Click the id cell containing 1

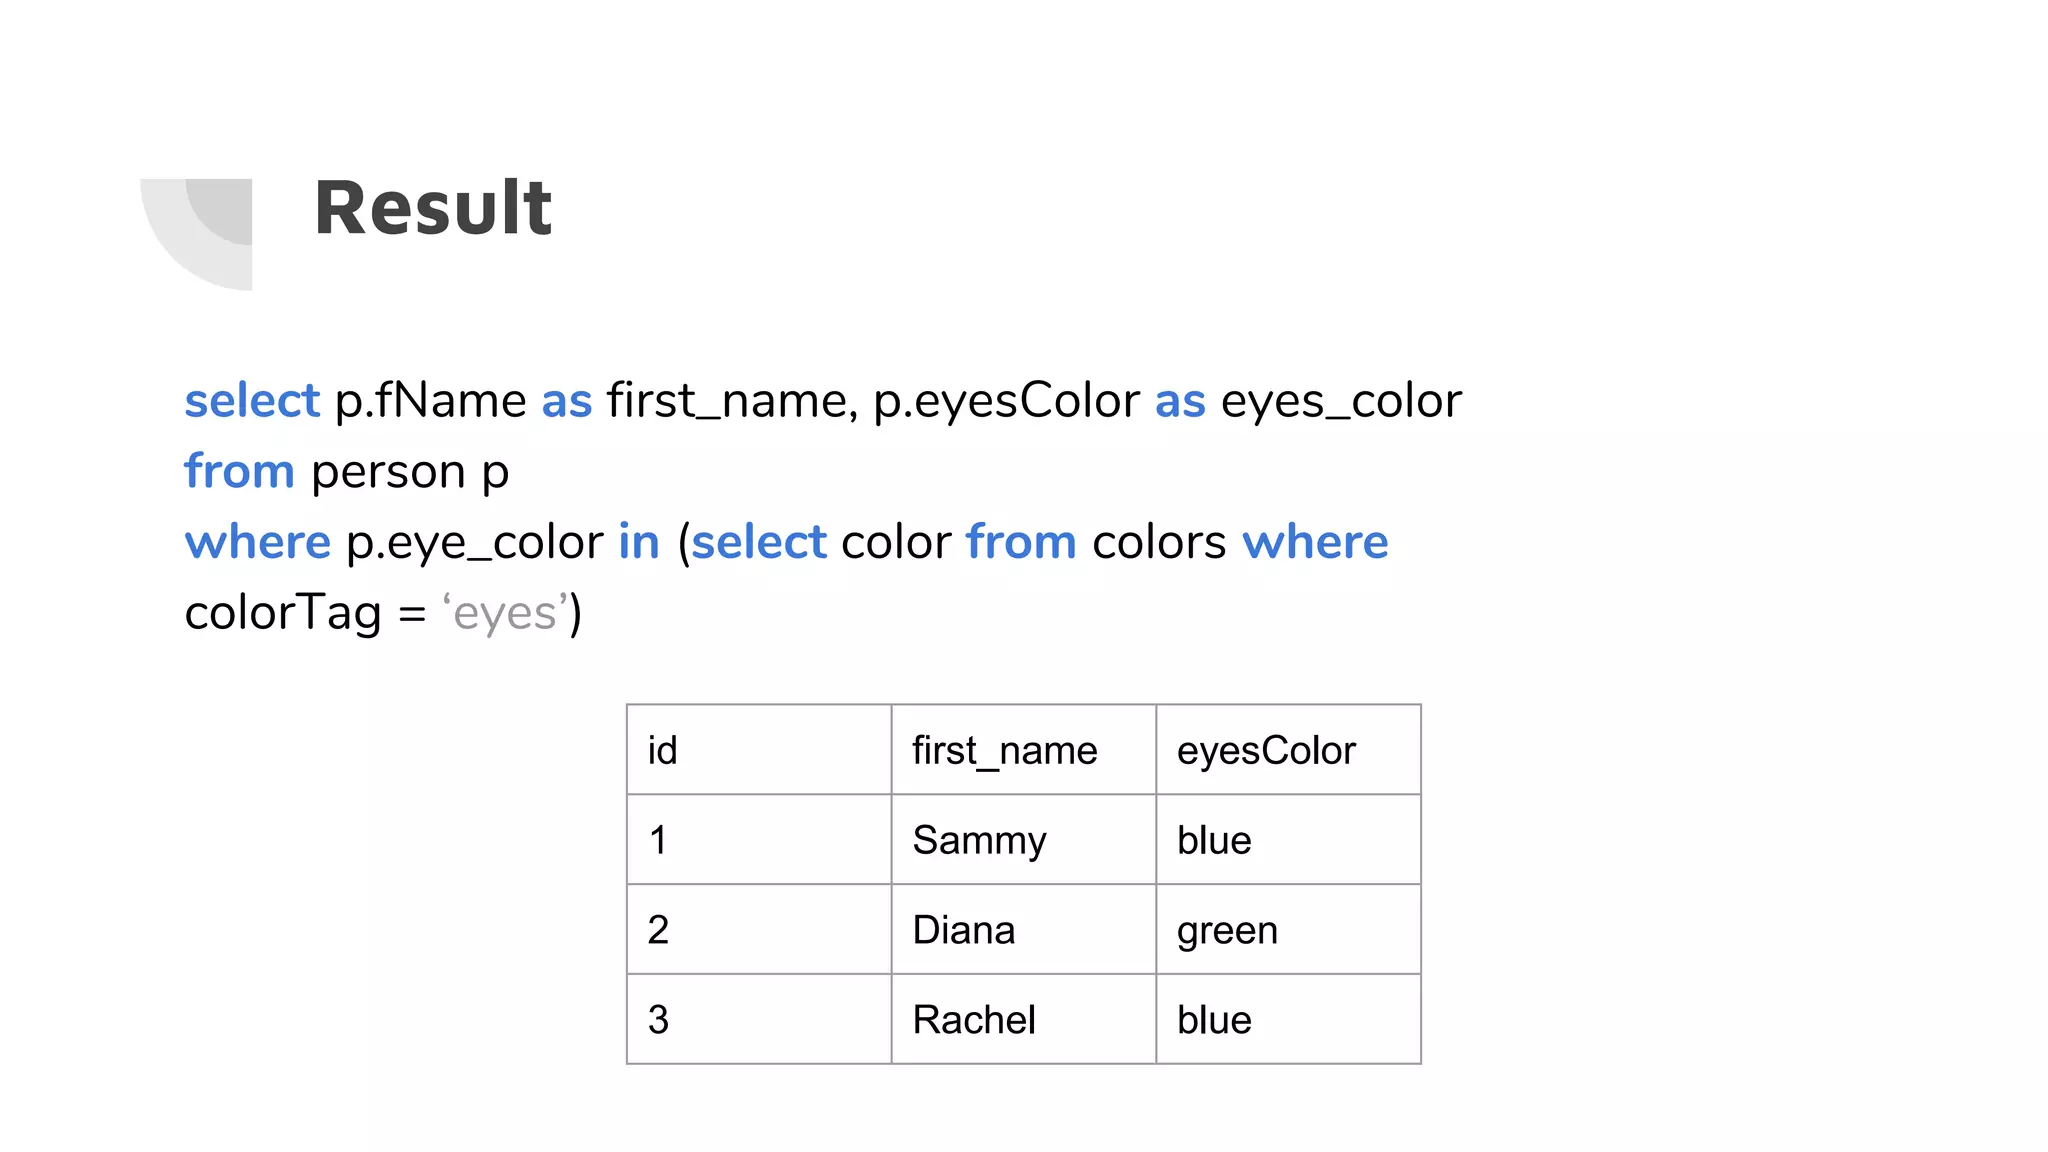click(759, 840)
